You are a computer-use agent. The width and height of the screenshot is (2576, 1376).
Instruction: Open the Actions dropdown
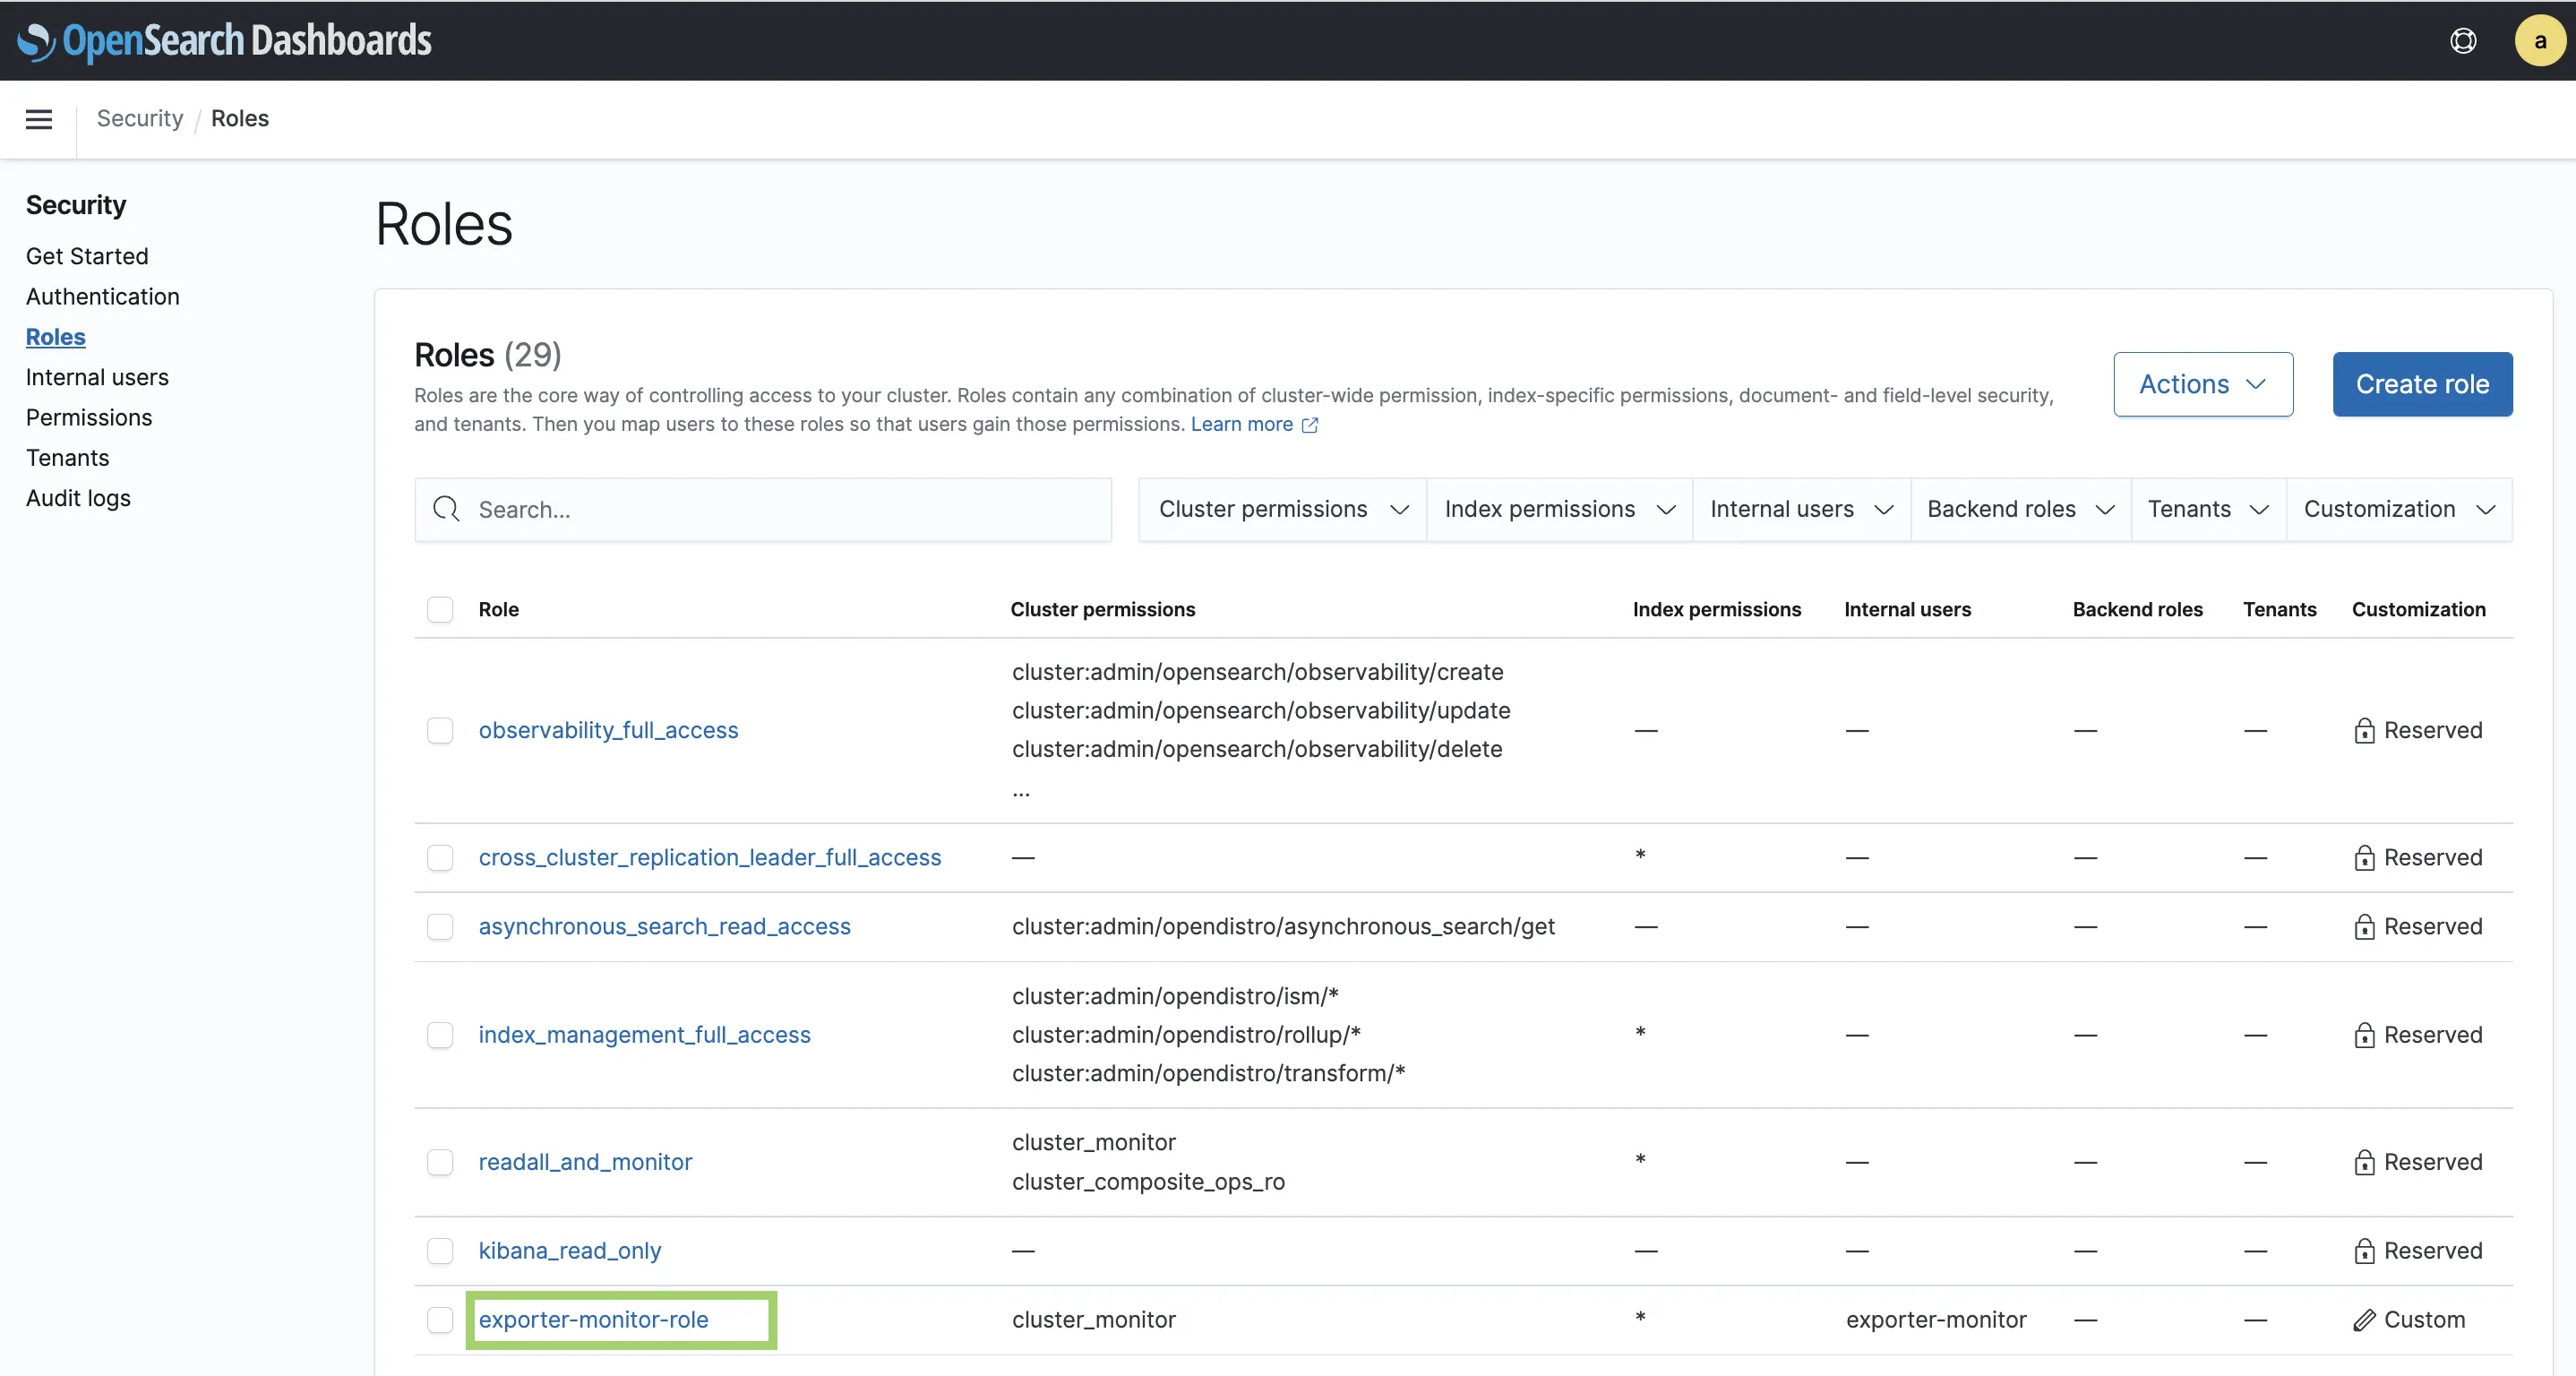[x=2202, y=384]
